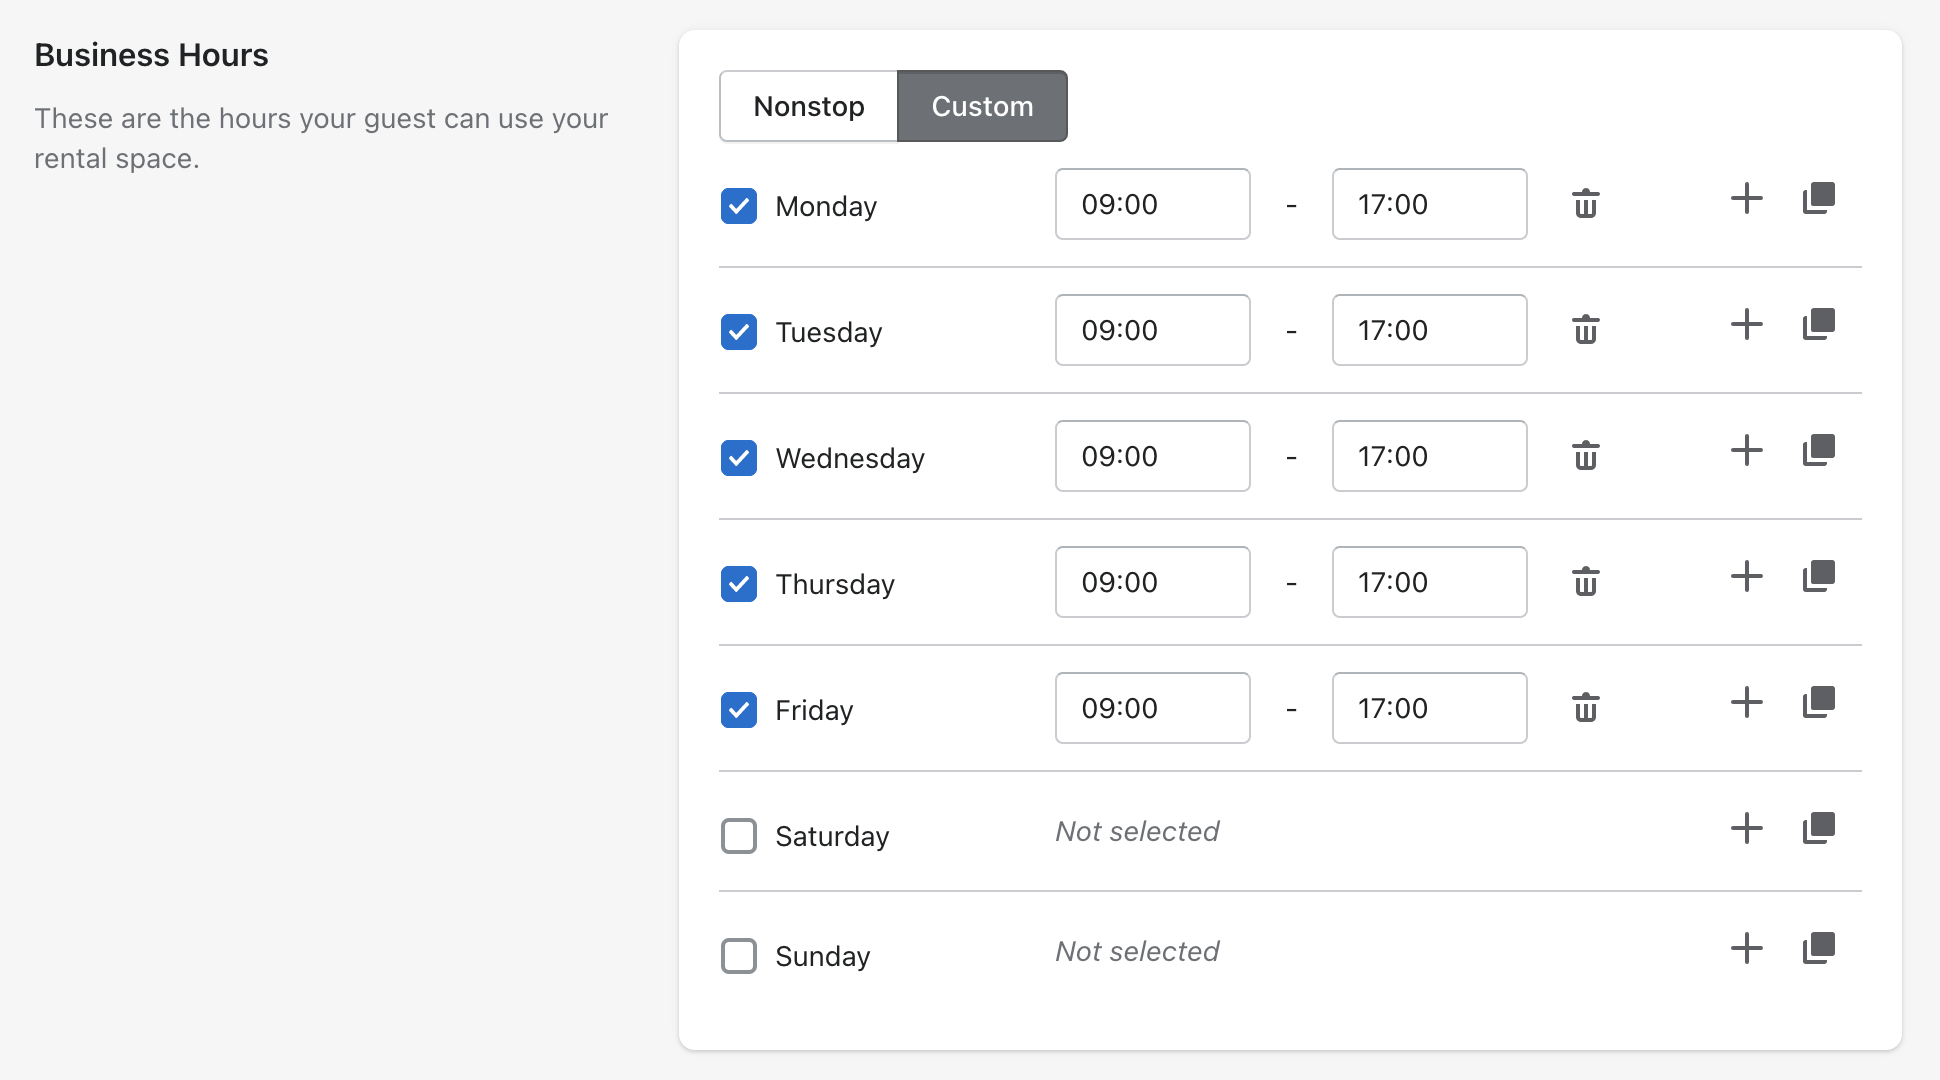
Task: Check the Sunday checkbox
Action: pyautogui.click(x=739, y=956)
